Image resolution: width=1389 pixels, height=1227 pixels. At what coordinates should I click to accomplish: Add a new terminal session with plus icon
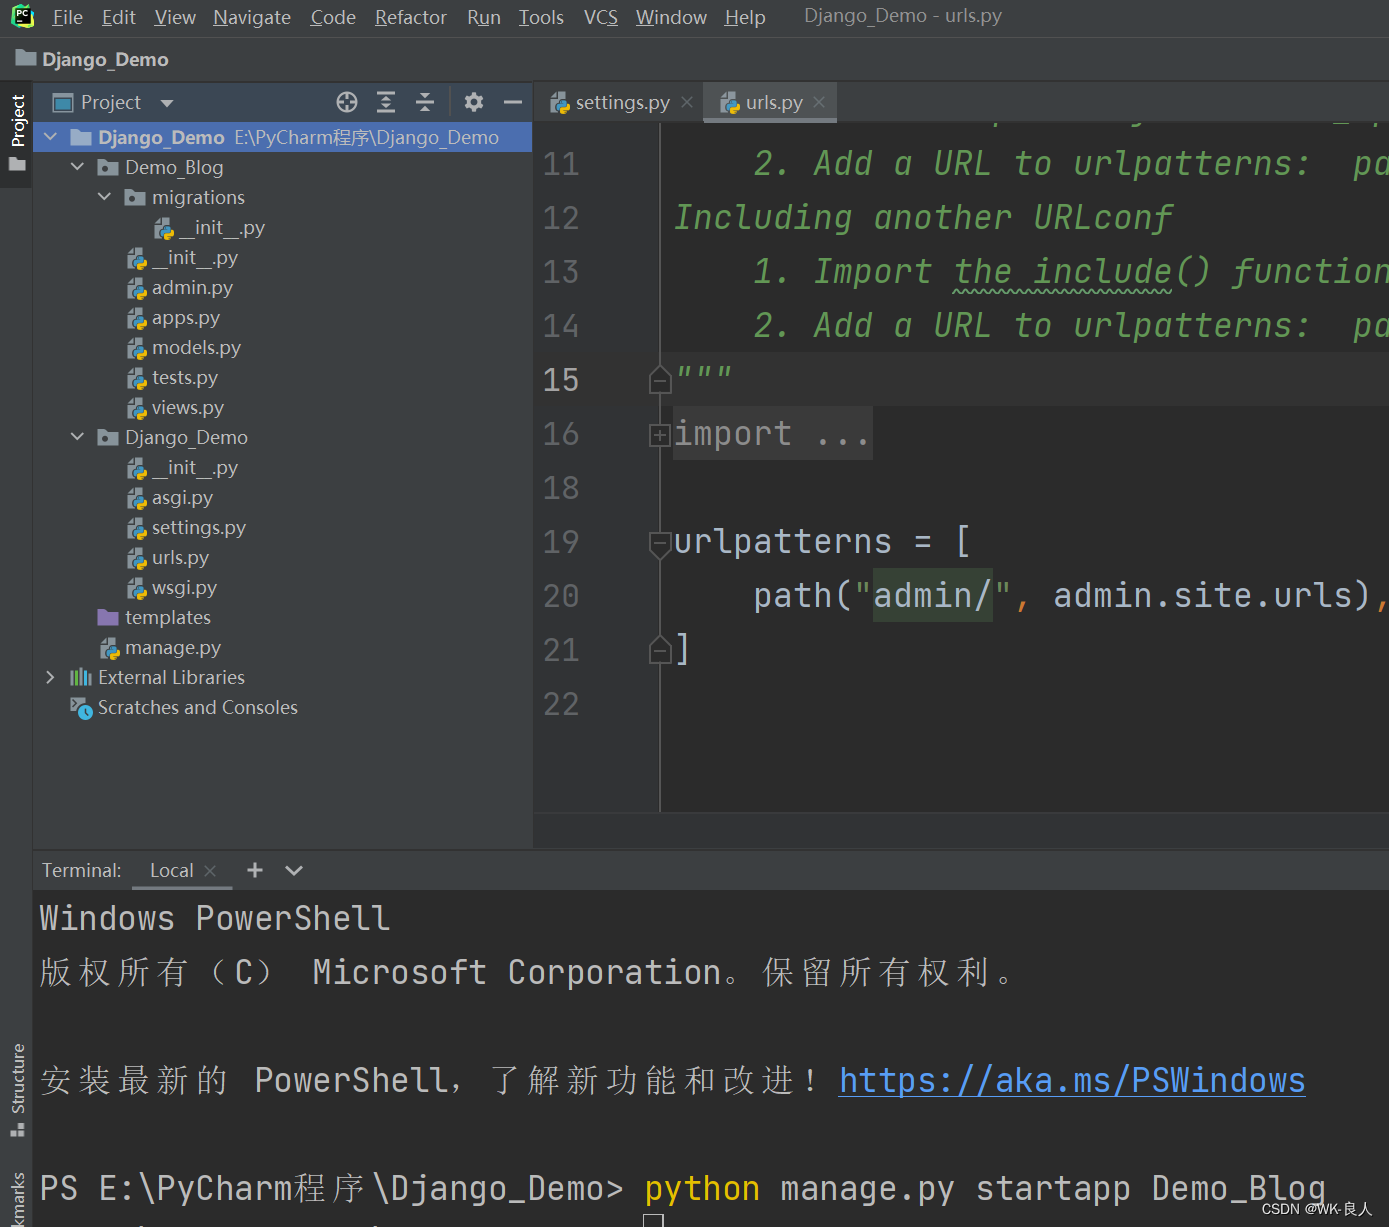tap(255, 870)
